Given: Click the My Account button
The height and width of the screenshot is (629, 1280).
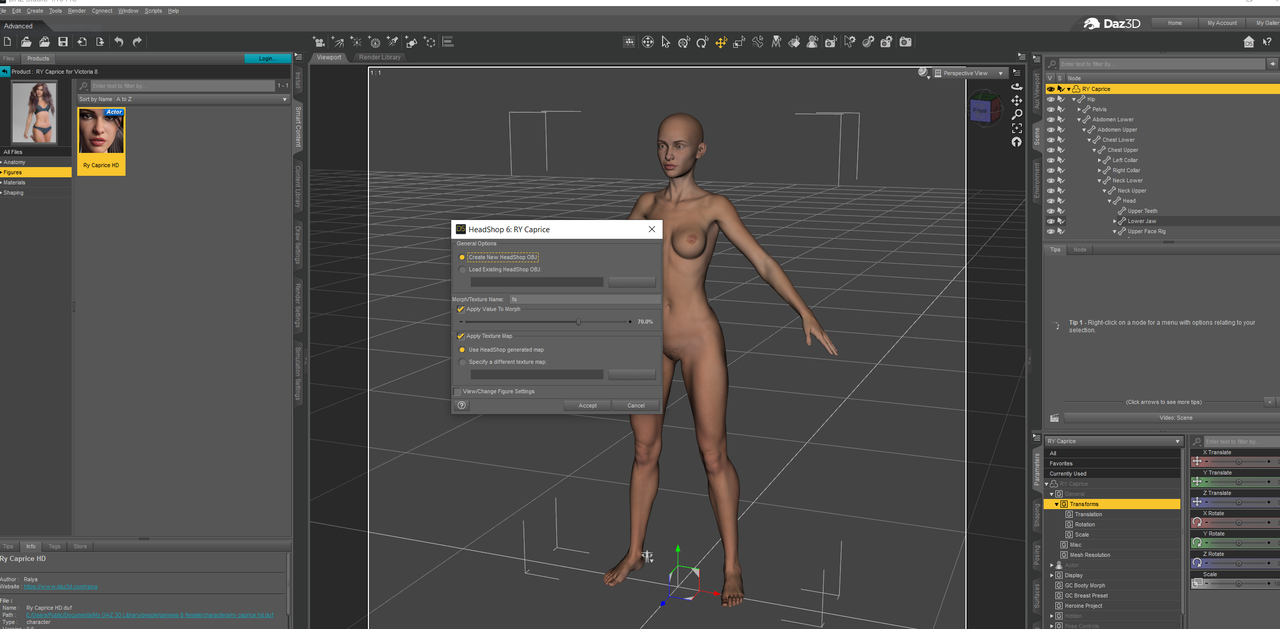Looking at the screenshot, I should coord(1222,22).
